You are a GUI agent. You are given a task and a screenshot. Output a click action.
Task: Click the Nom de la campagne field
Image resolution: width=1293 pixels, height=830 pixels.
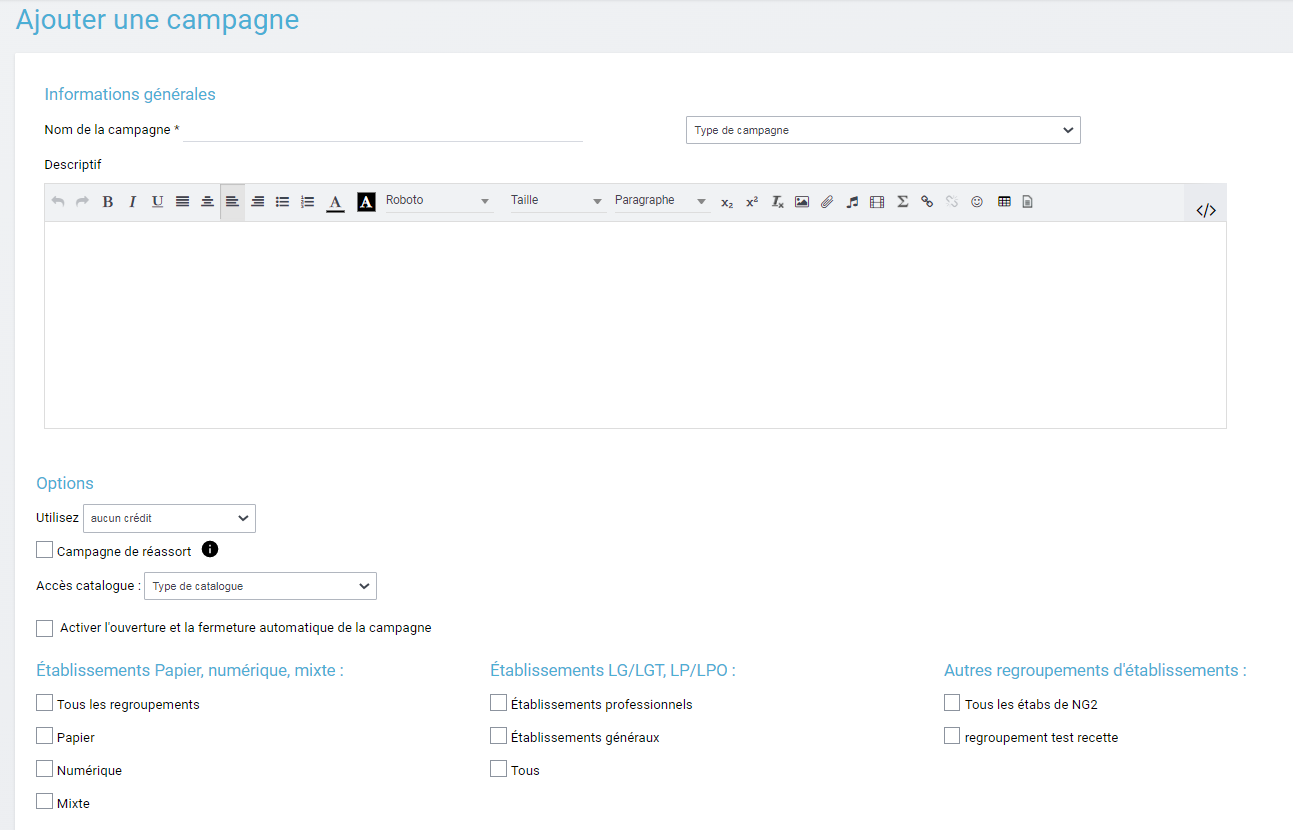tap(383, 130)
